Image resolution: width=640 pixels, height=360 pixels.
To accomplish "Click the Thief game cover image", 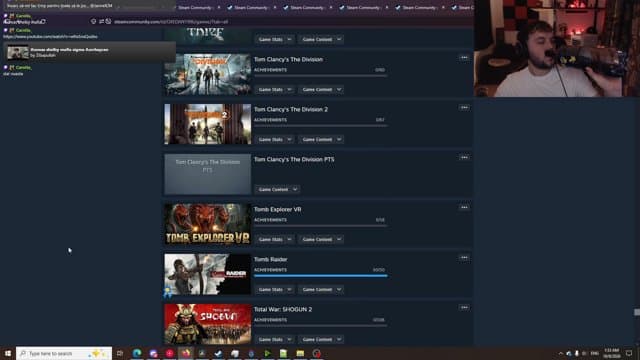I will (x=207, y=36).
